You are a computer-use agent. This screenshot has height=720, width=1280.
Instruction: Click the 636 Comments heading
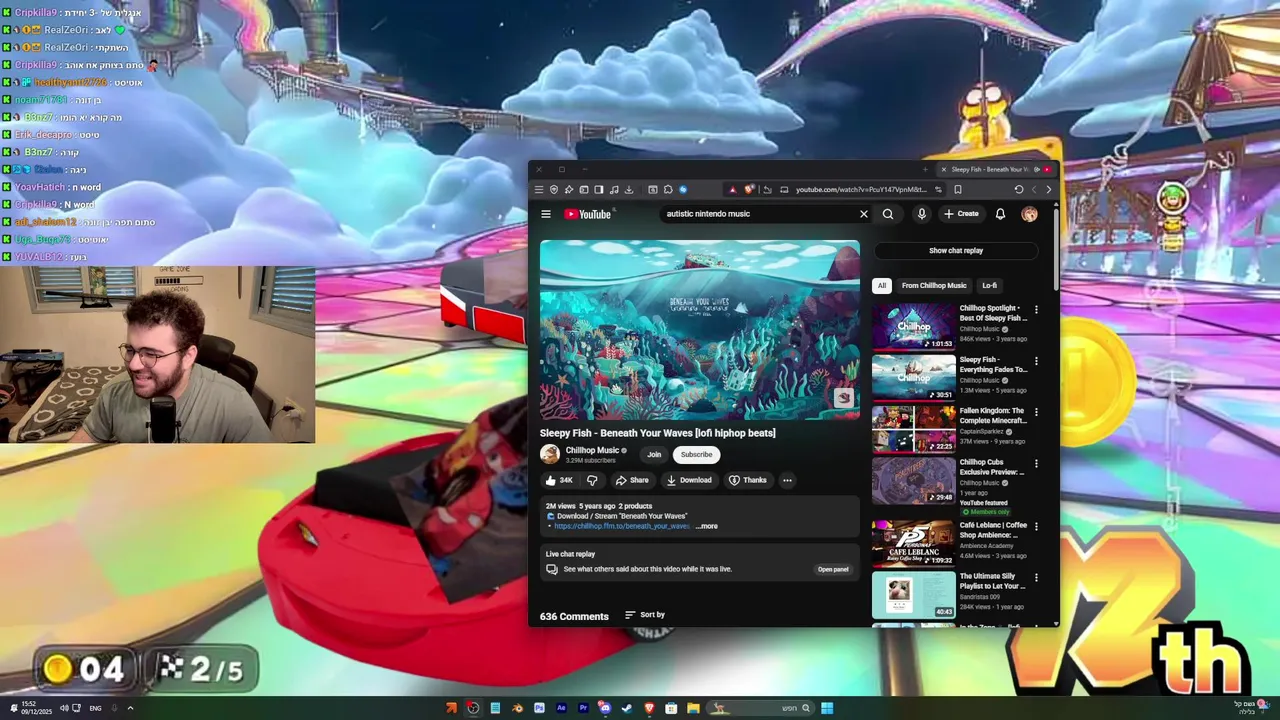click(x=574, y=616)
